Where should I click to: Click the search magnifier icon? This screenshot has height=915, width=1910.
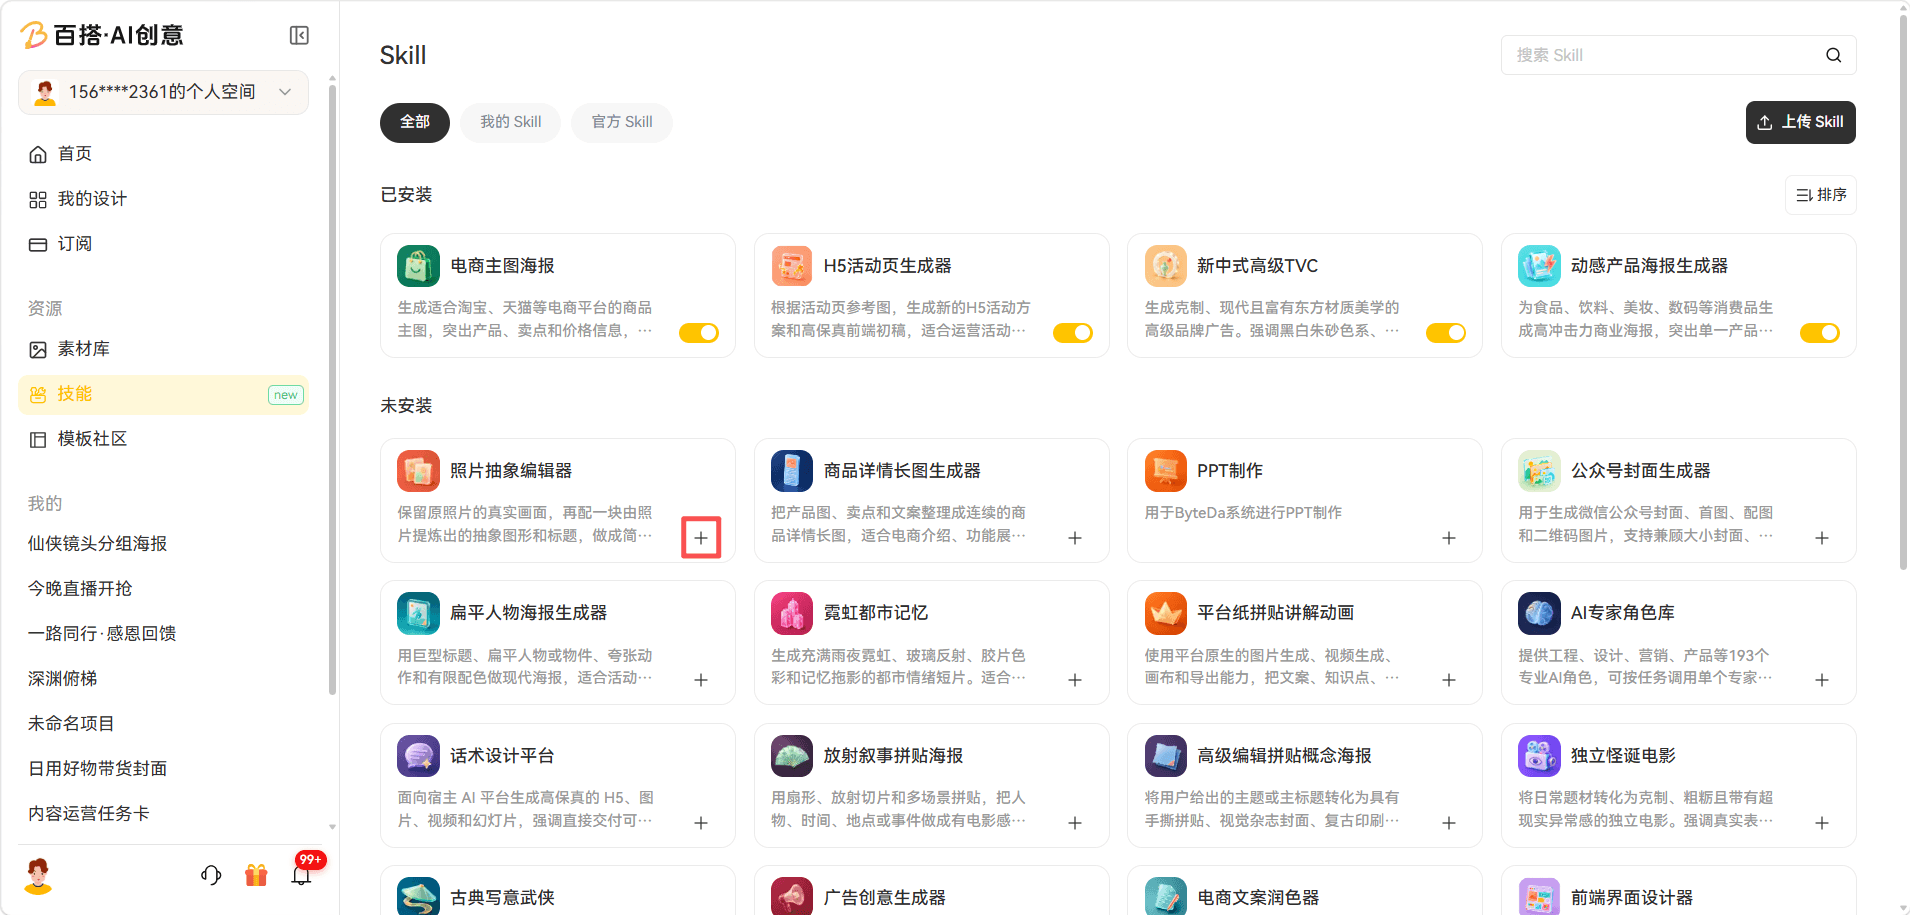[x=1833, y=55]
